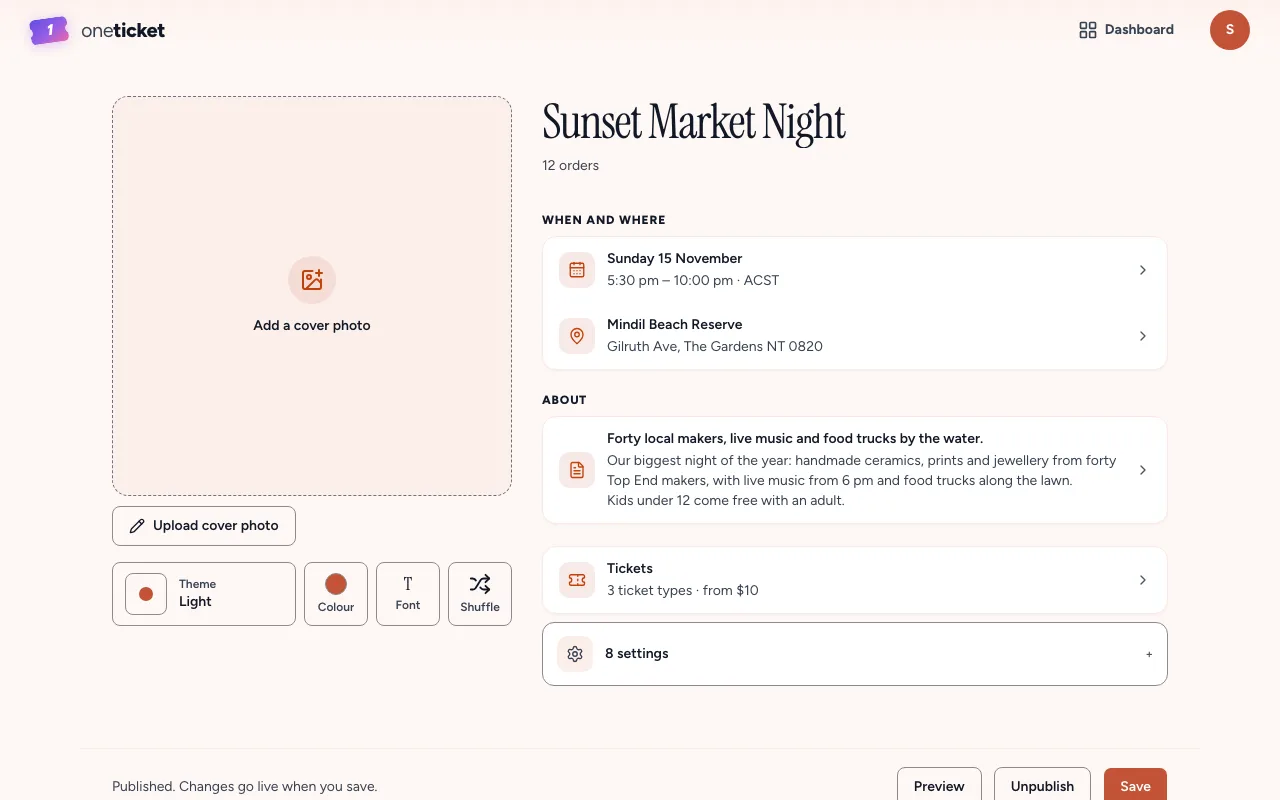Screen dimensions: 1280x800
Task: Click the calendar icon beside Sunday 15 November
Action: coord(577,270)
